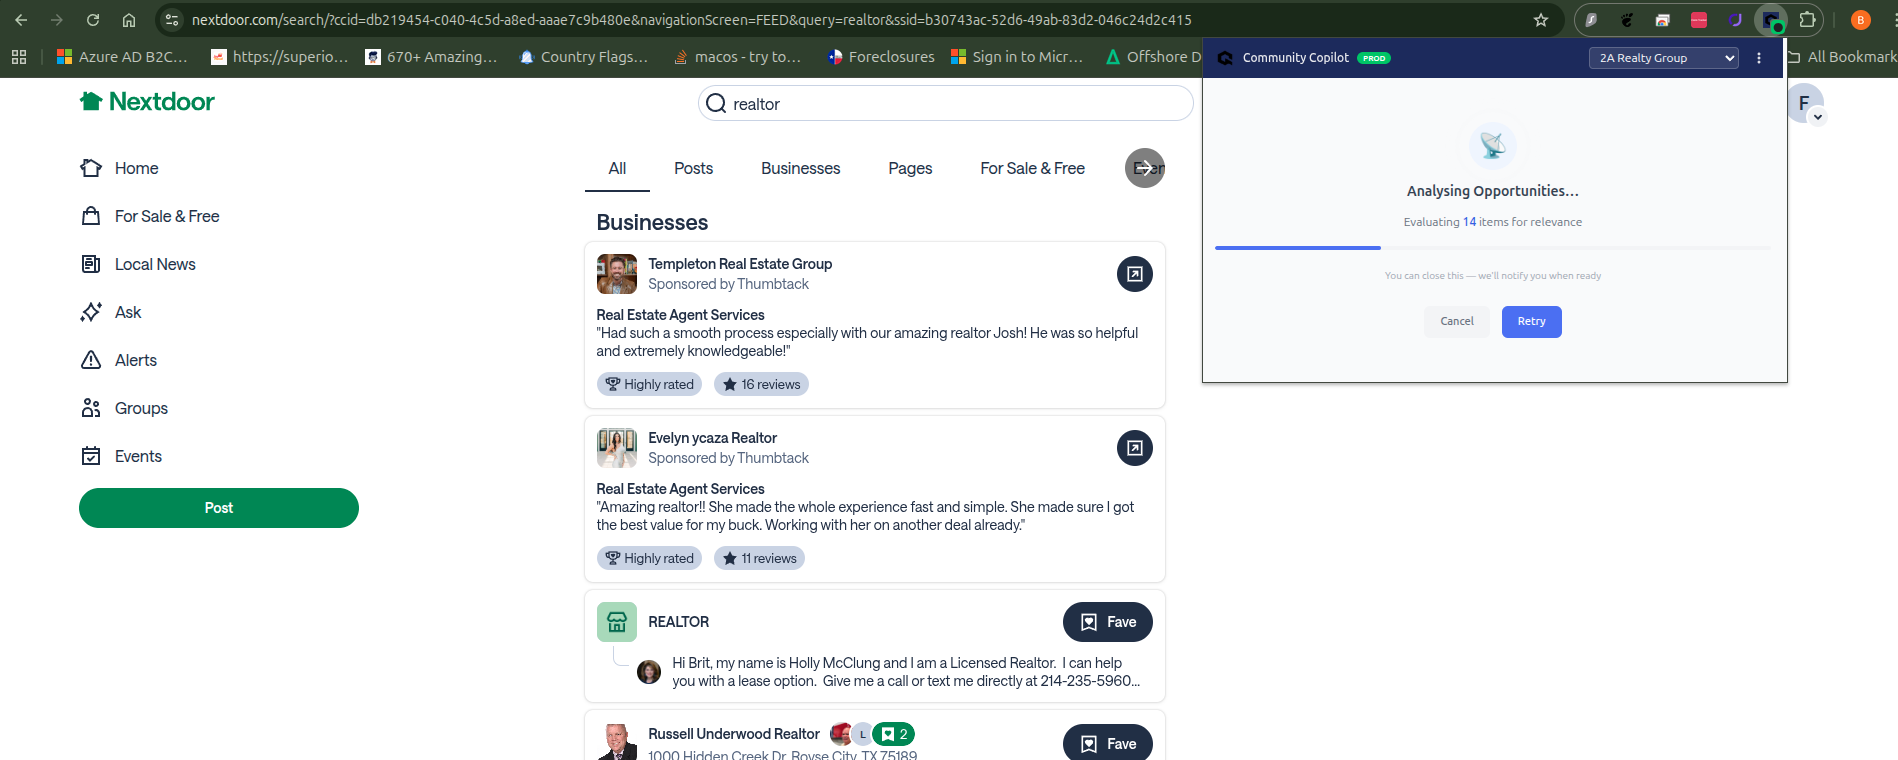The image size is (1898, 760).
Task: Click the analysis progress bar
Action: (x=1493, y=247)
